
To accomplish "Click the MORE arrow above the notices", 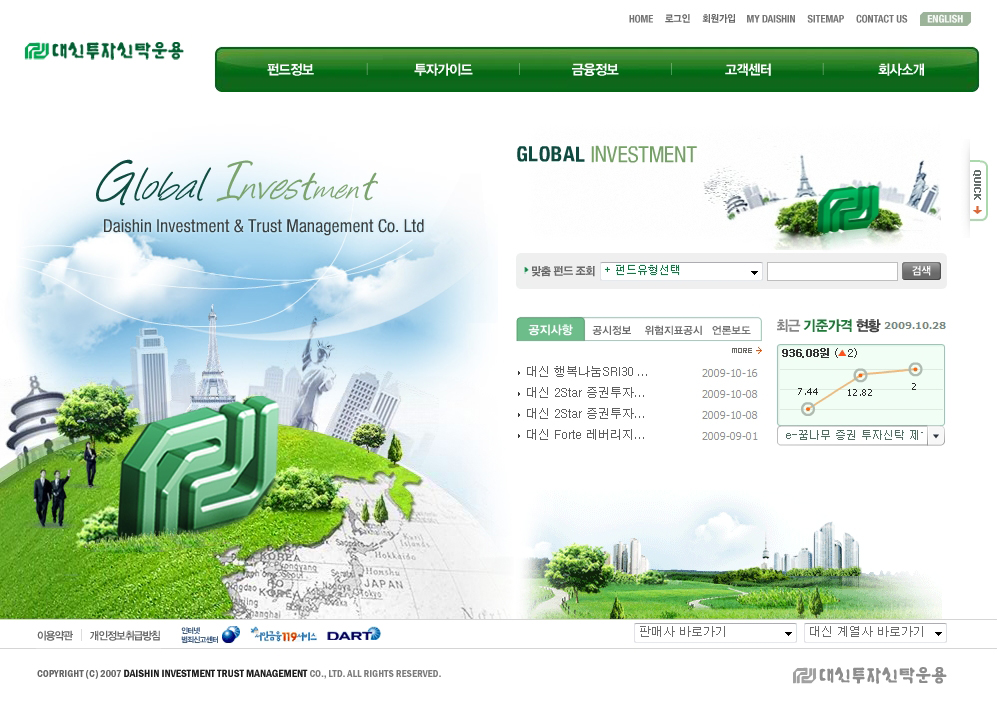I will (x=747, y=351).
